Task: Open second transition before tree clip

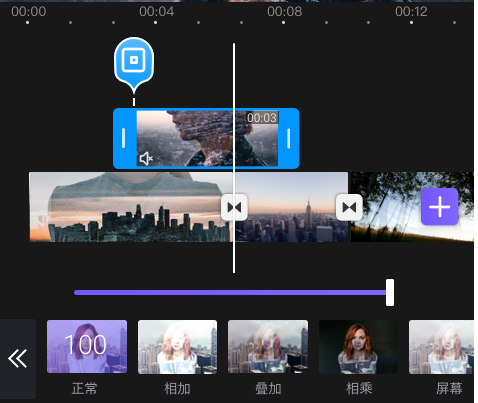Action: pos(349,207)
